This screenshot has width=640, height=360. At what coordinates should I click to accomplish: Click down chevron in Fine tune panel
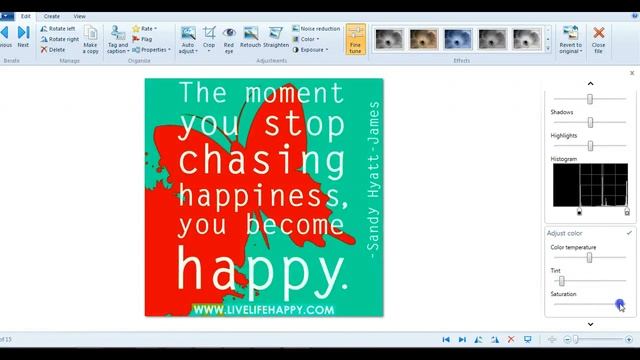pos(590,324)
